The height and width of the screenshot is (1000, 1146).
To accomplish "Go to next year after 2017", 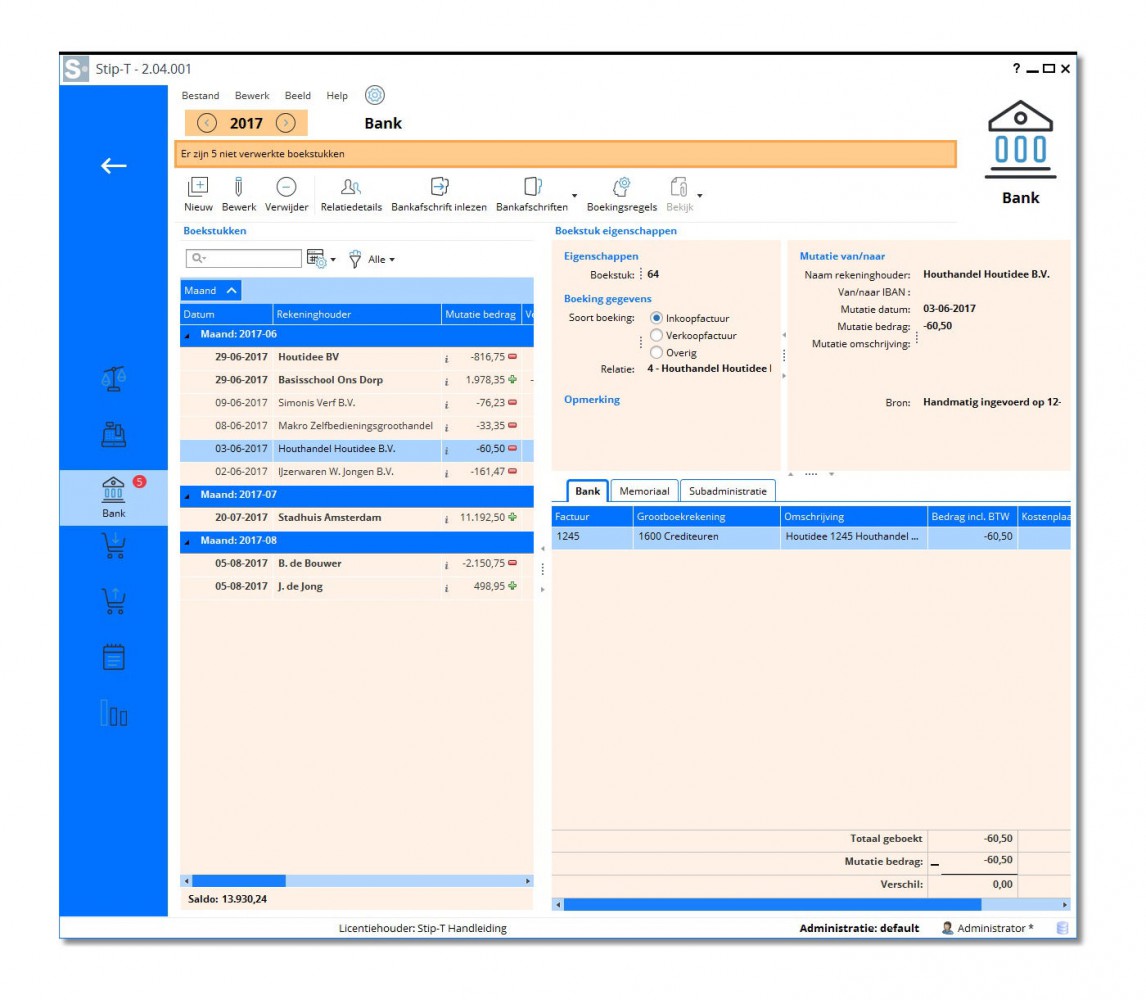I will coord(285,123).
